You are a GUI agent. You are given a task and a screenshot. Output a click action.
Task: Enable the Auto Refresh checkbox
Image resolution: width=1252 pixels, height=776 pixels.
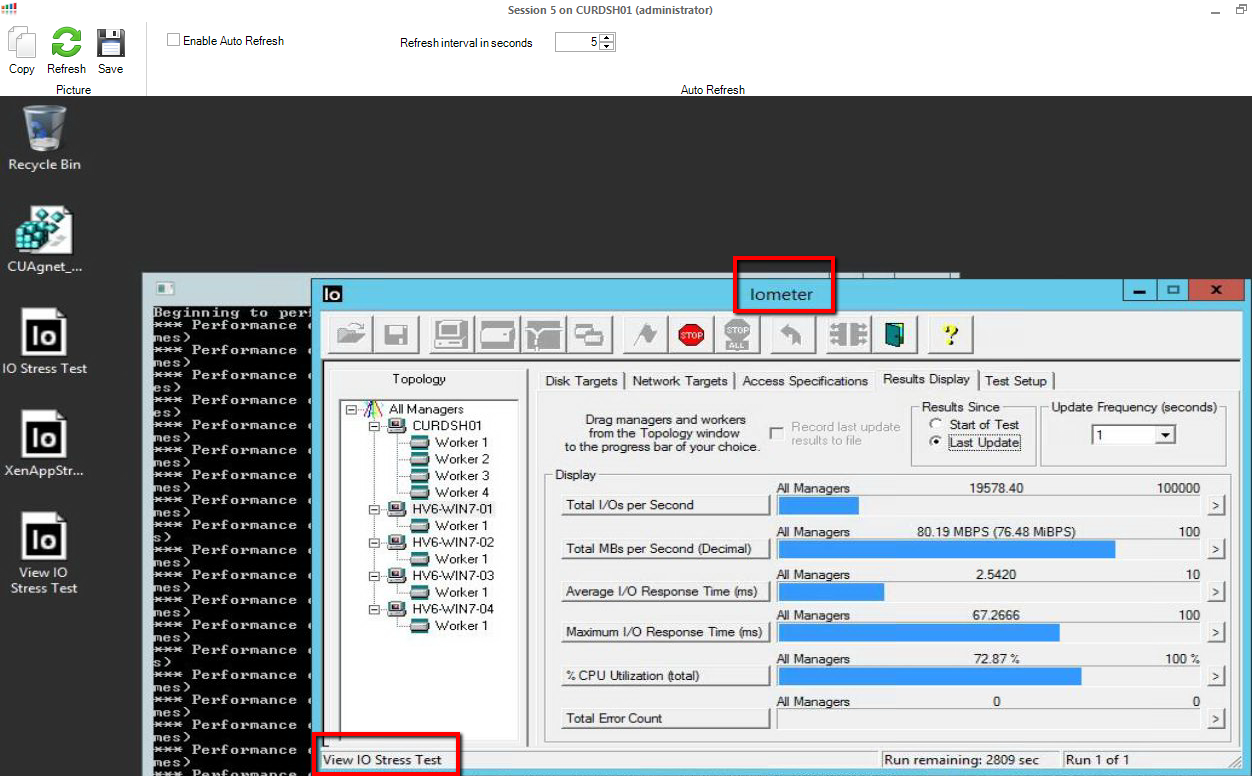click(x=174, y=40)
